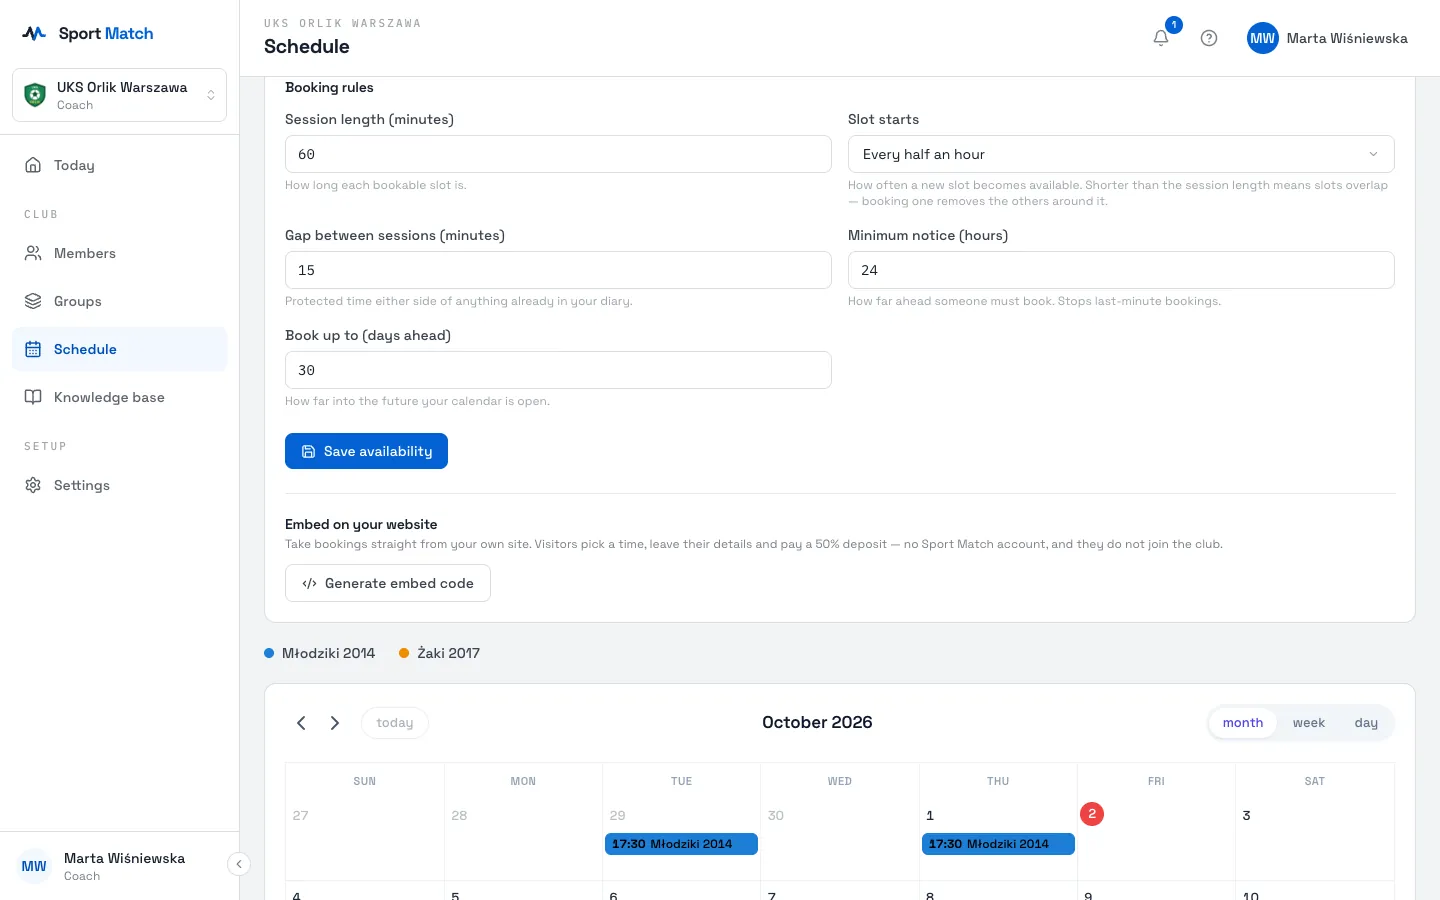
Task: Edit the Gap between sessions field
Action: 558,270
